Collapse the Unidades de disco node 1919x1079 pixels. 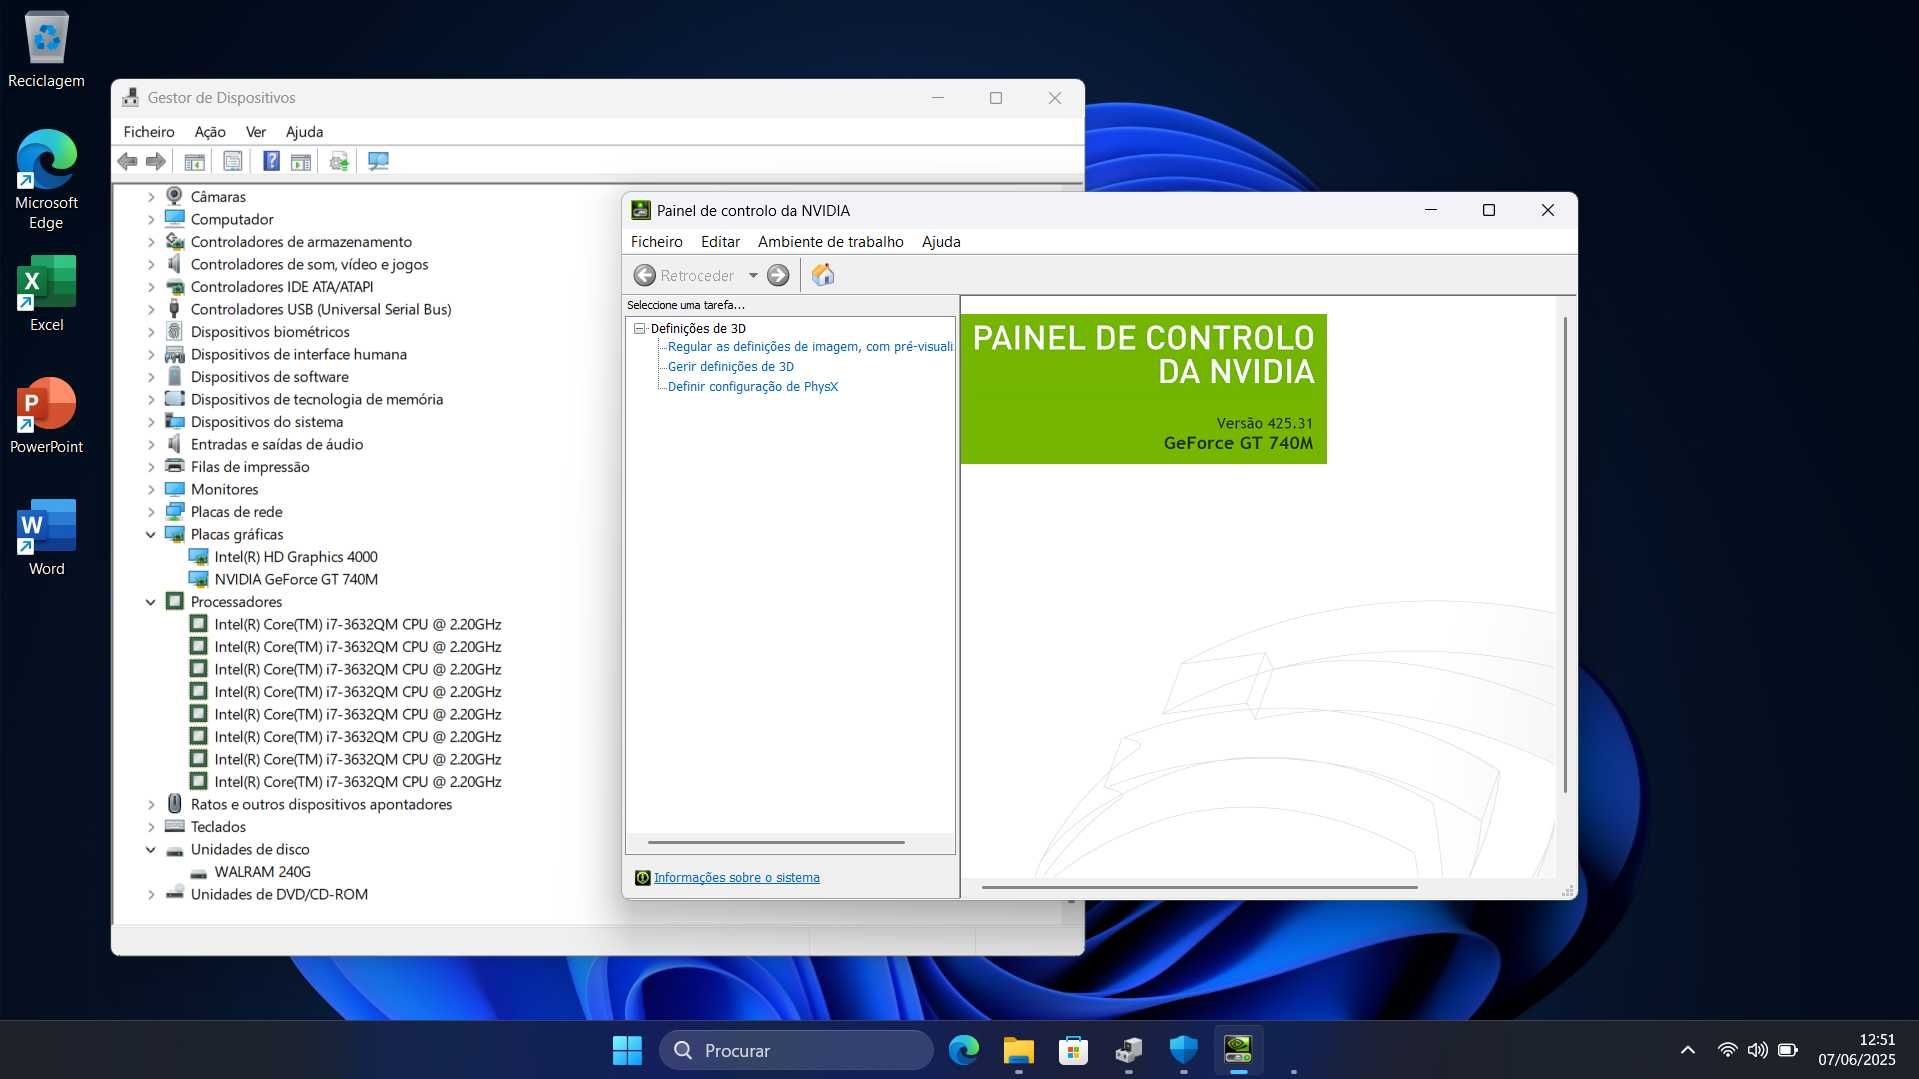point(151,849)
